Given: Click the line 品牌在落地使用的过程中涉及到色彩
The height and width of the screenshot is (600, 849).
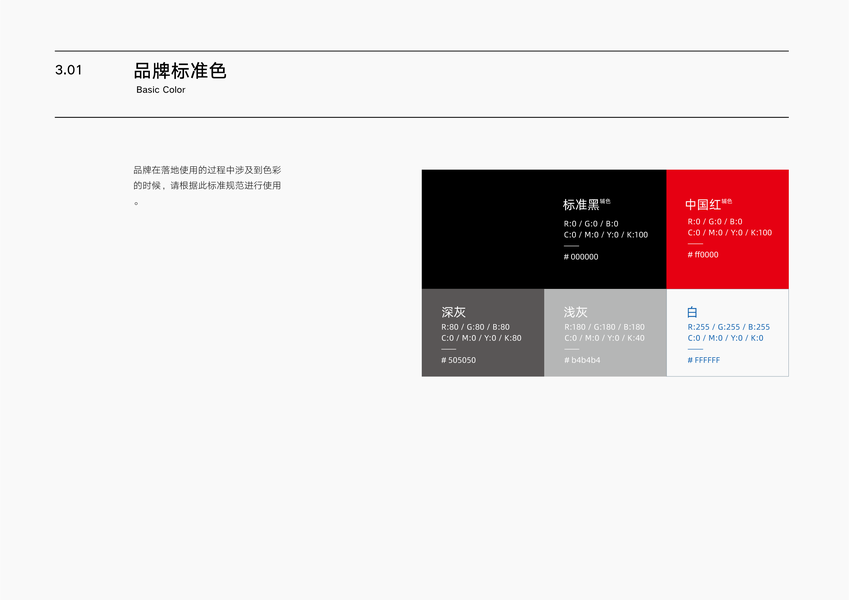Looking at the screenshot, I should (207, 170).
